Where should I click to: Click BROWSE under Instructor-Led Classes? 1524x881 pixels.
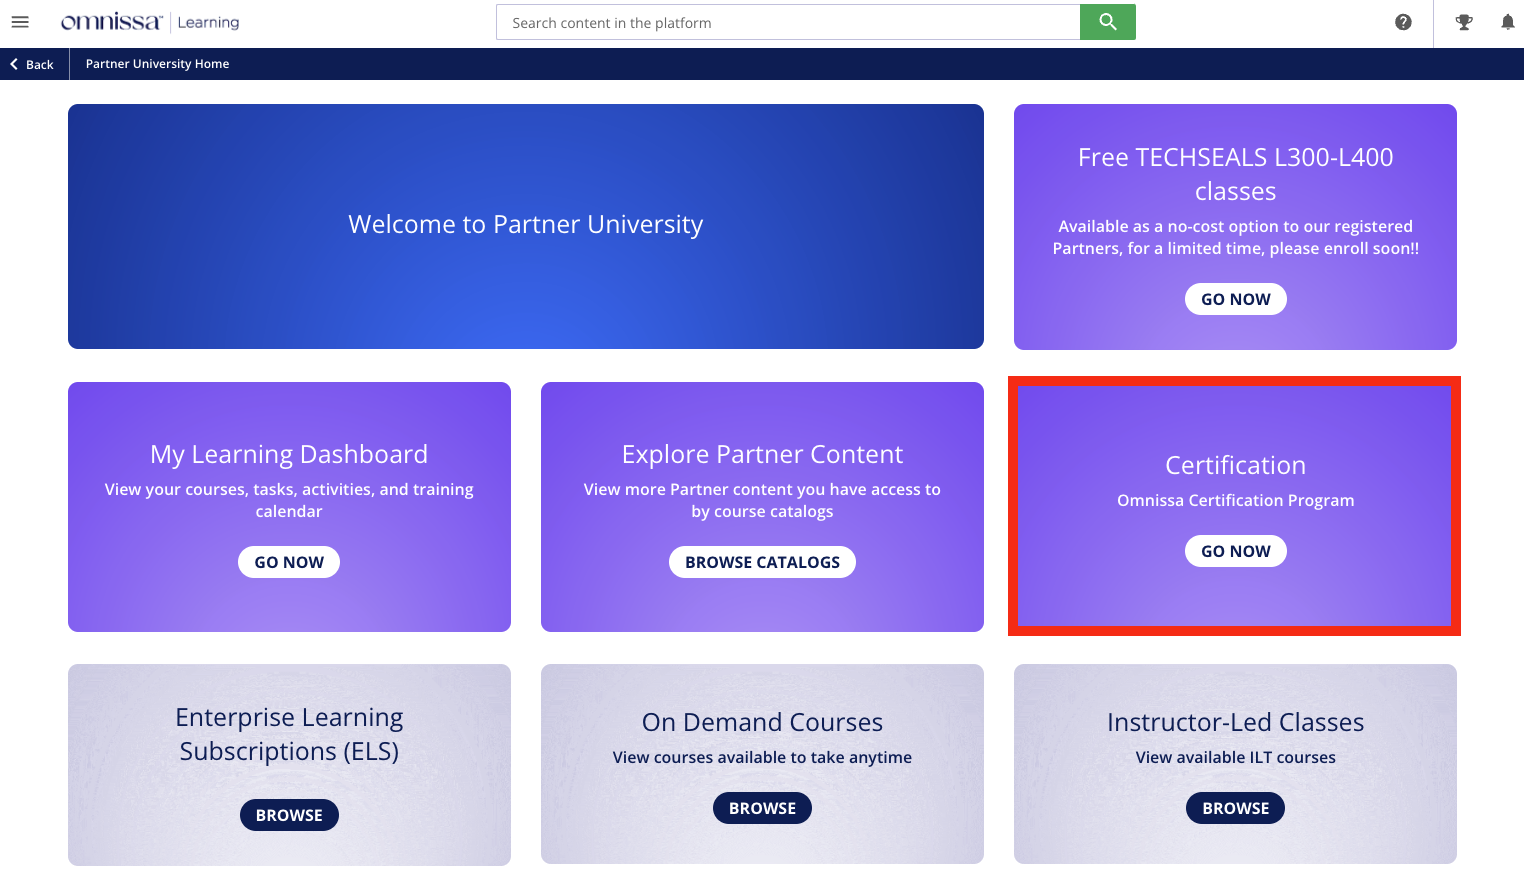[x=1235, y=808]
